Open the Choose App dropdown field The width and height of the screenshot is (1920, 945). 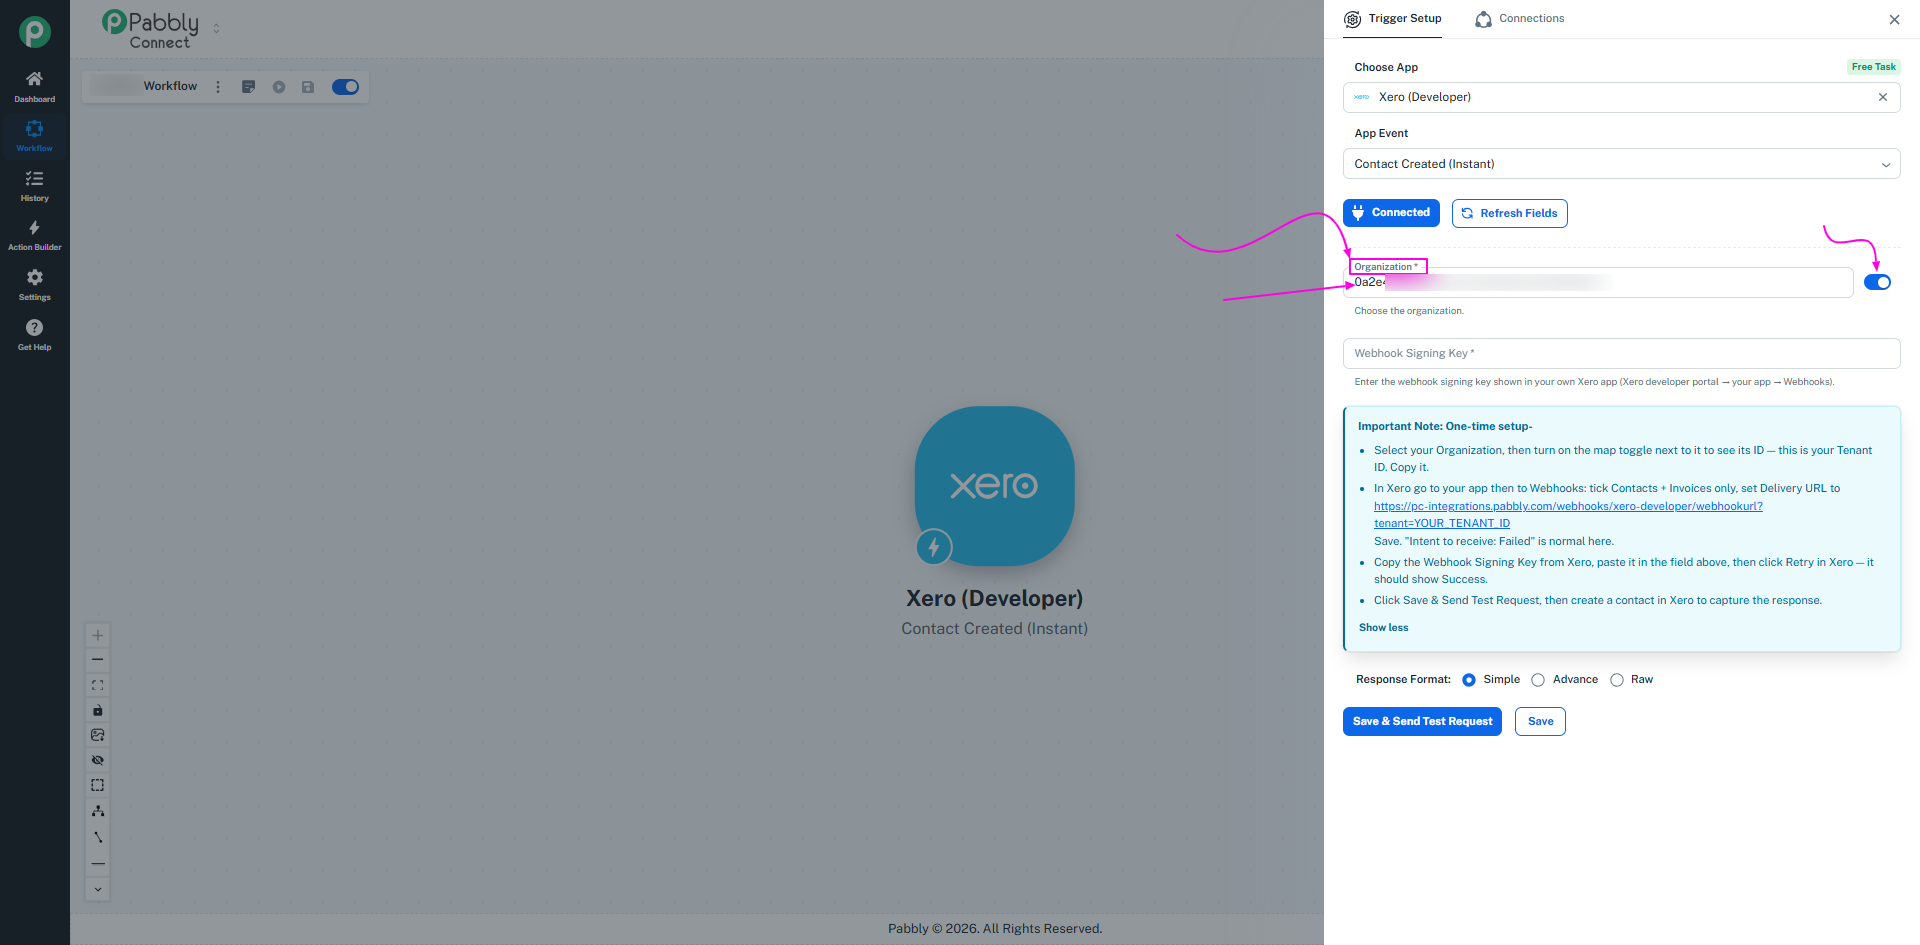coord(1621,97)
